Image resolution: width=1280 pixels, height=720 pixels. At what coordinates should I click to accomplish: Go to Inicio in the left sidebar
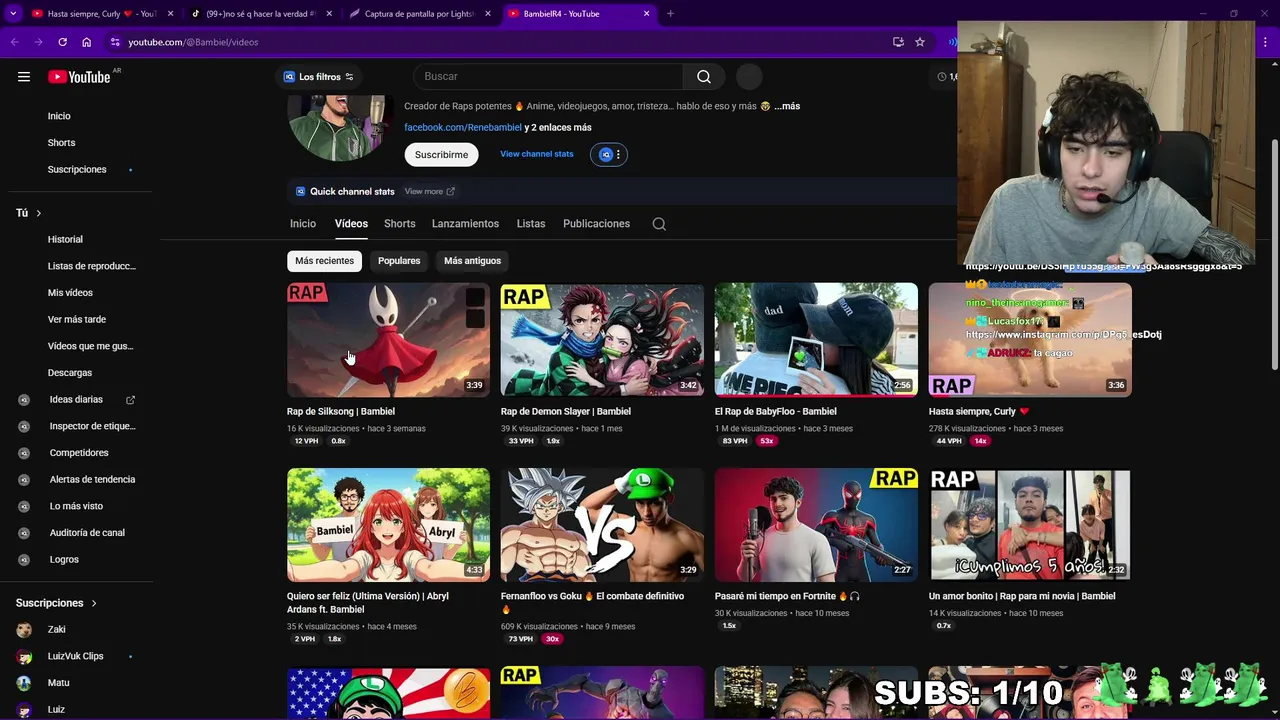[59, 116]
